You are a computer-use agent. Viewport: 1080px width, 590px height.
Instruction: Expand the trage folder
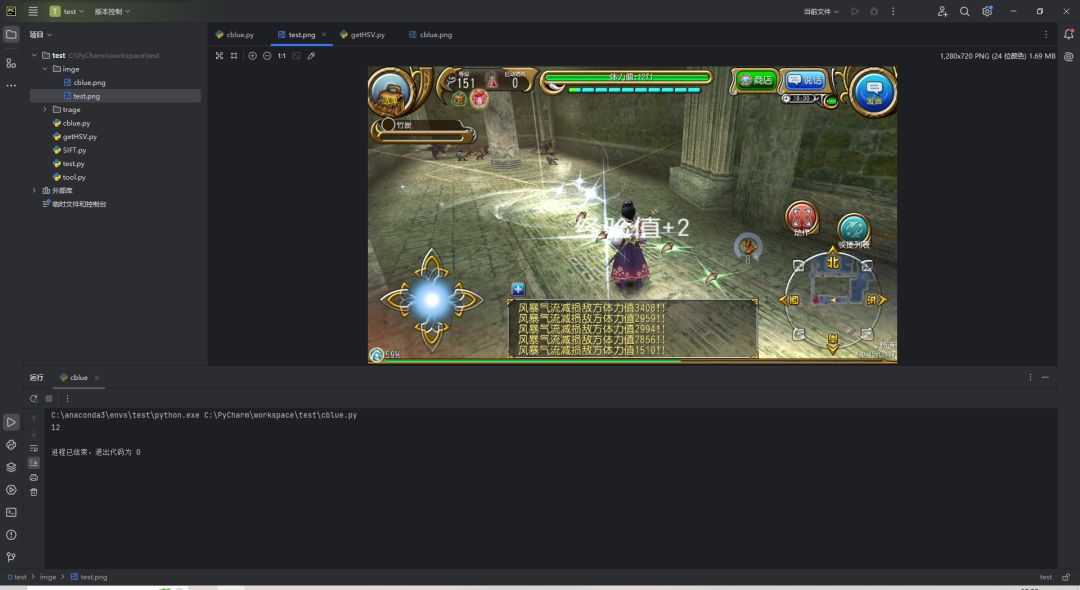click(x=45, y=109)
